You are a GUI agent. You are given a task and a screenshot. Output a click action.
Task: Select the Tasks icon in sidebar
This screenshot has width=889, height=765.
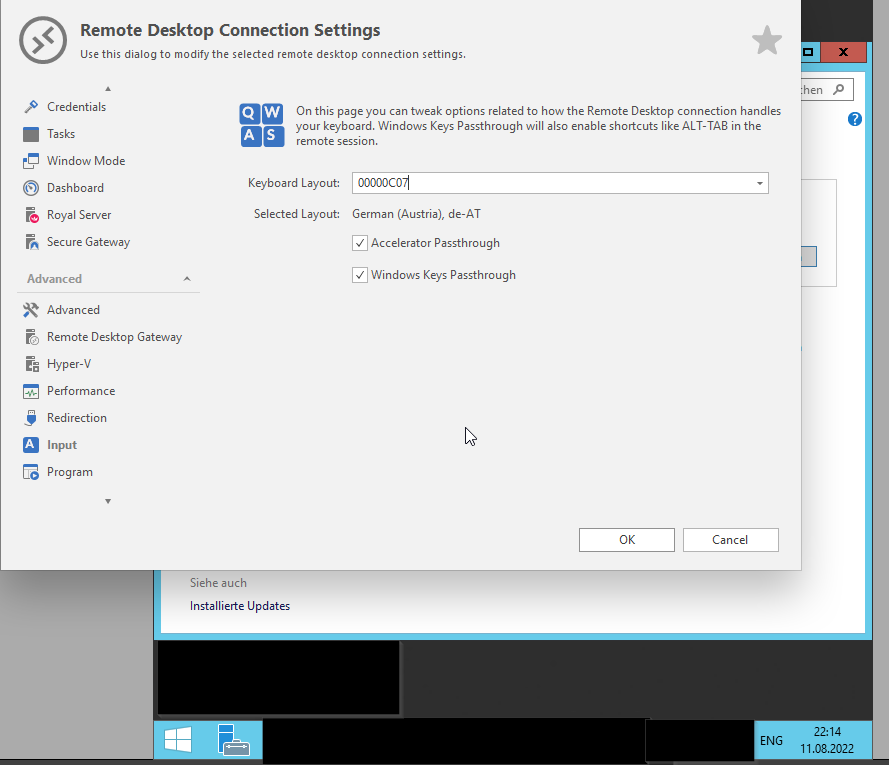30,134
